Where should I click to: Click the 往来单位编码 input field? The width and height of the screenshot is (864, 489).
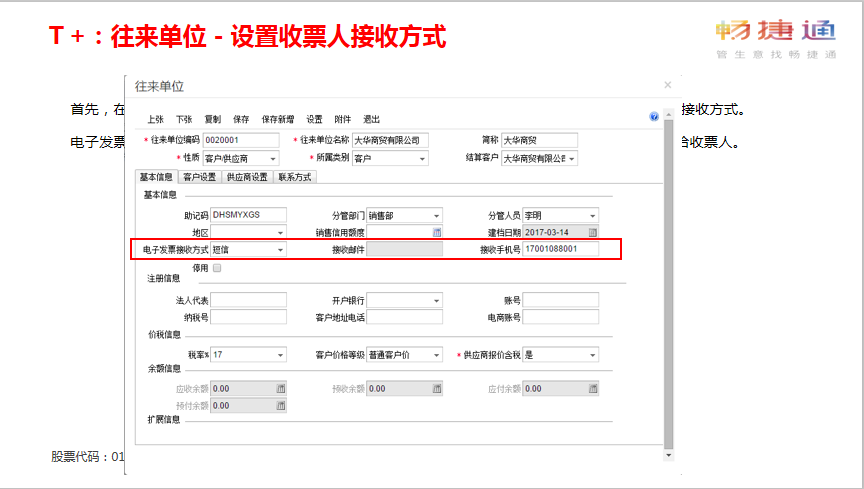pyautogui.click(x=241, y=141)
